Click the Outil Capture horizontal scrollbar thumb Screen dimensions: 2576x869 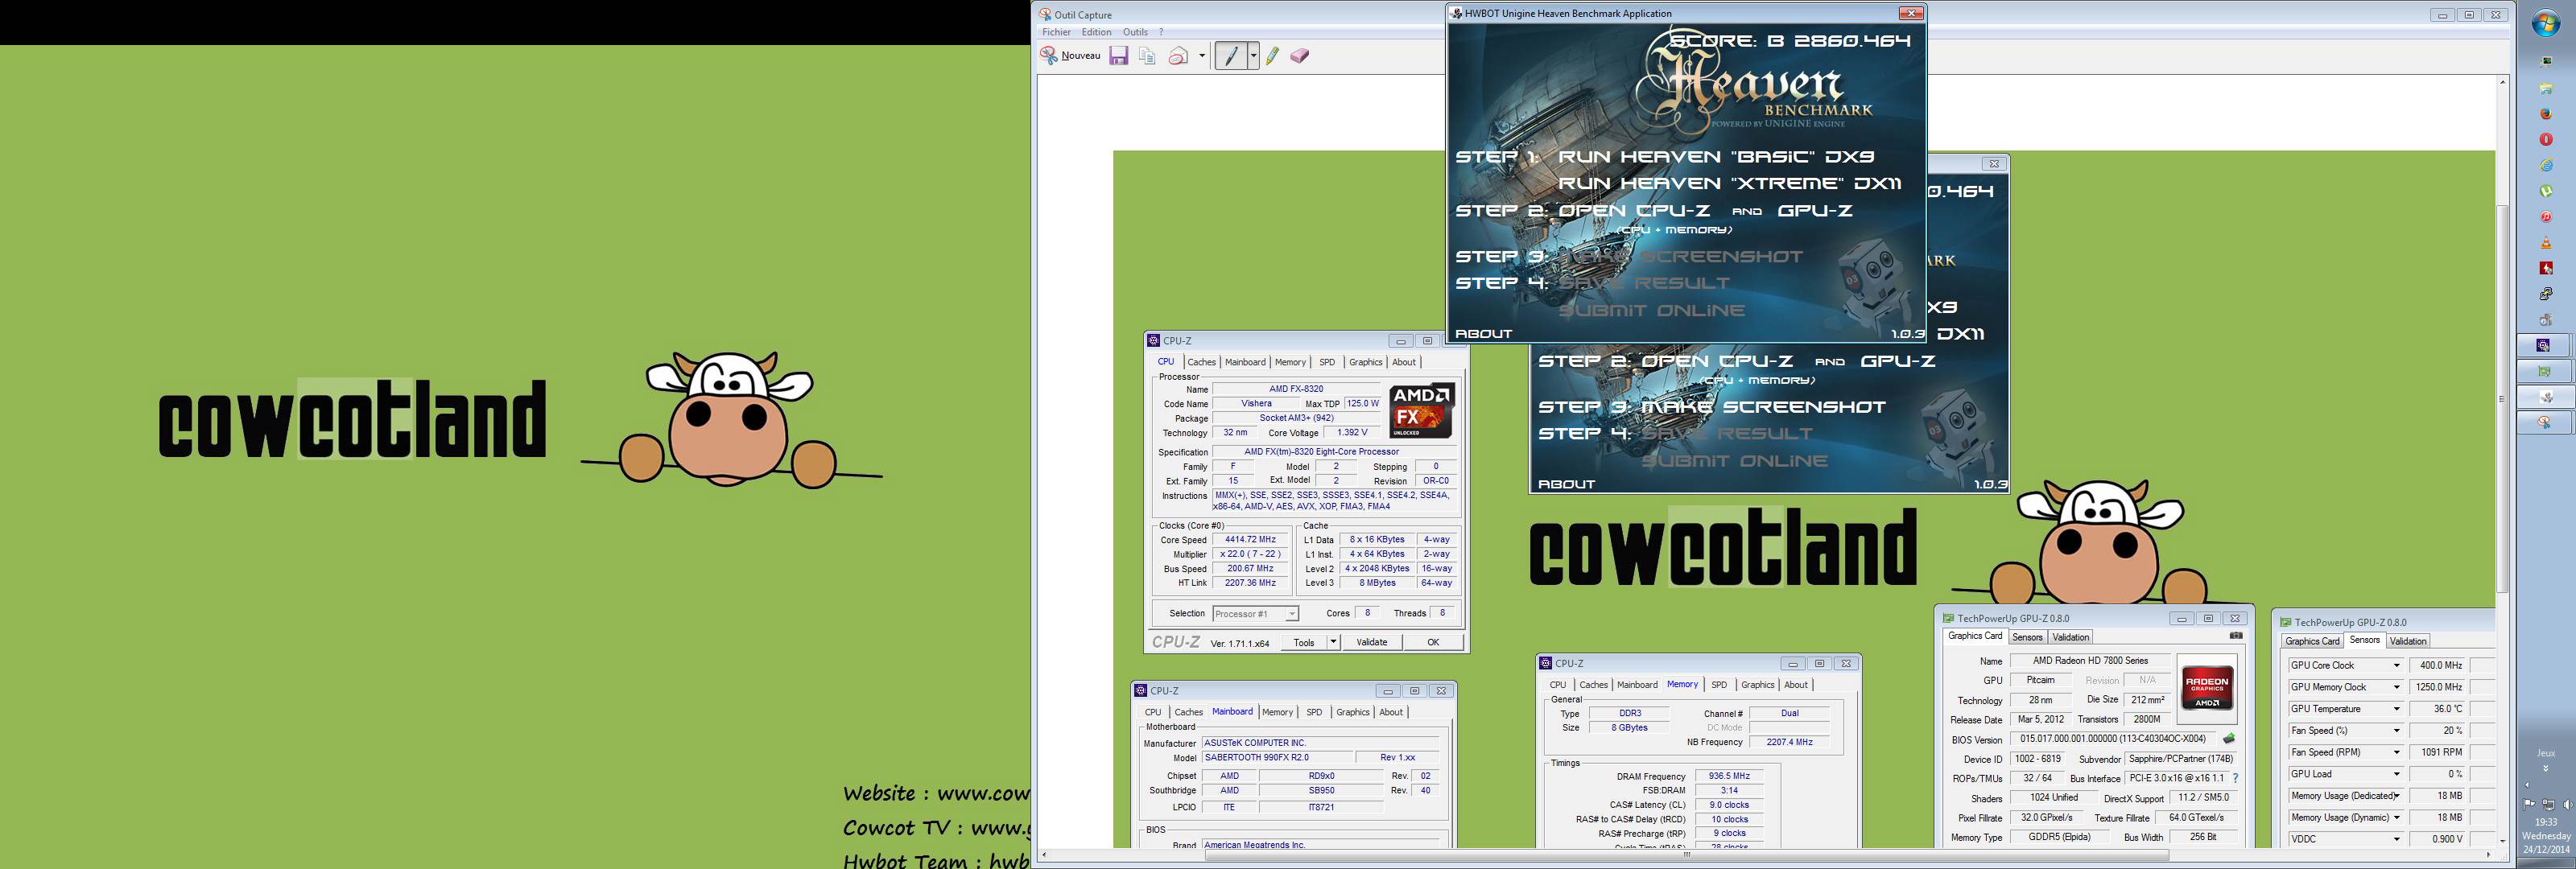coord(1686,855)
